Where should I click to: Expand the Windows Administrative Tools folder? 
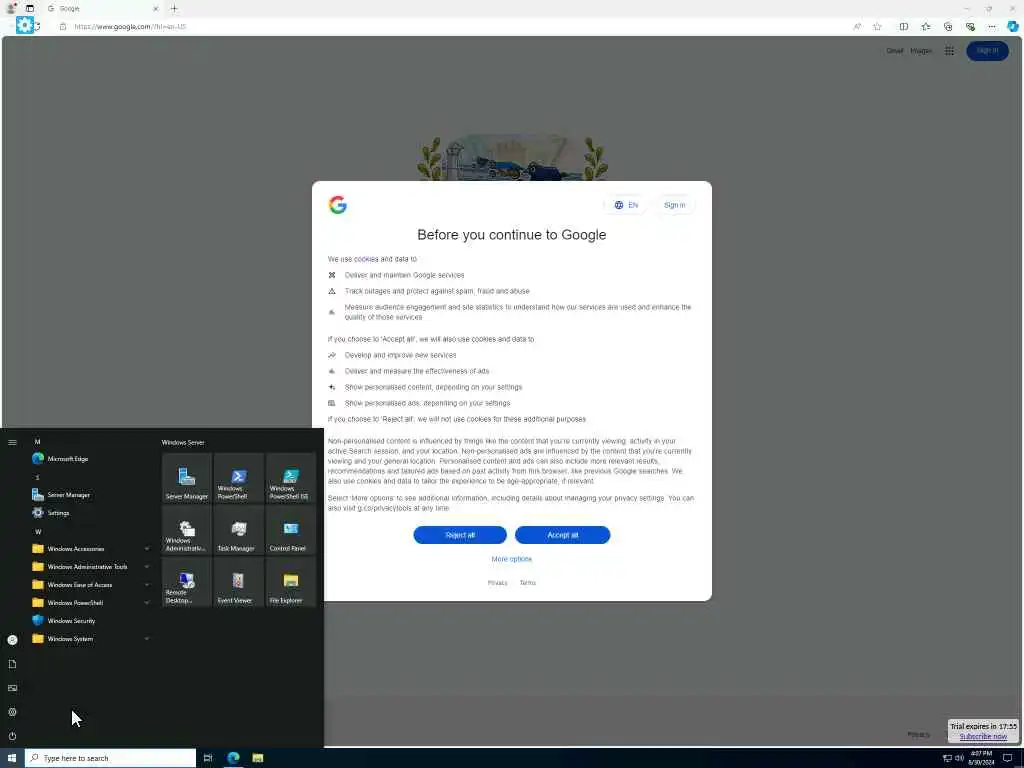[x=90, y=567]
